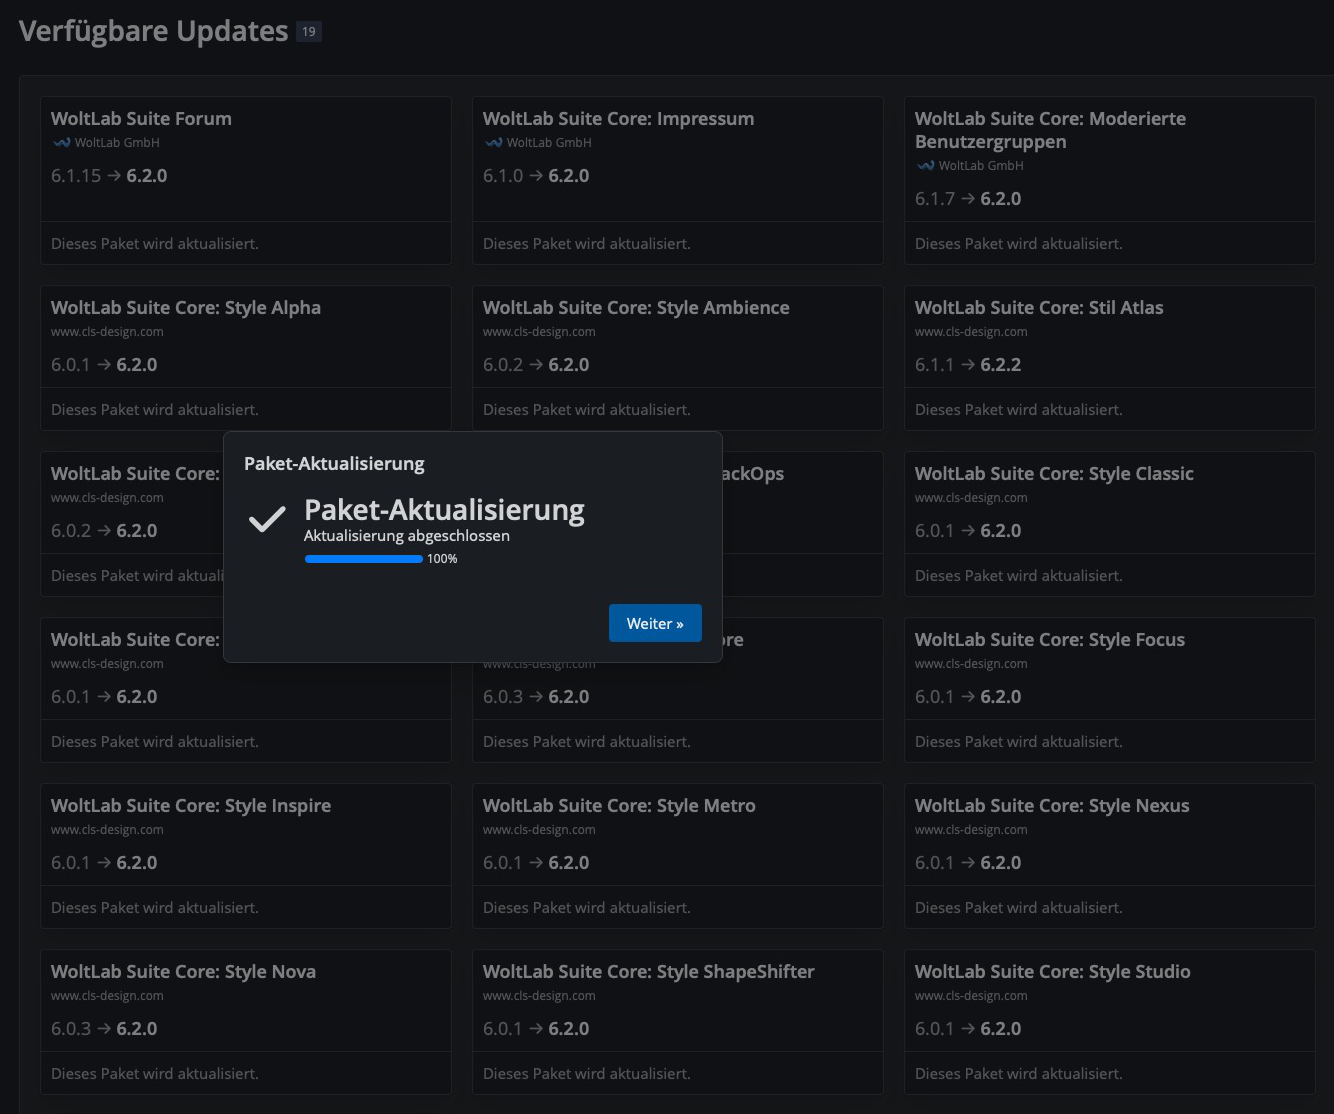Click the Weiter » button
Viewport: 1334px width, 1114px height.
pyautogui.click(x=655, y=623)
